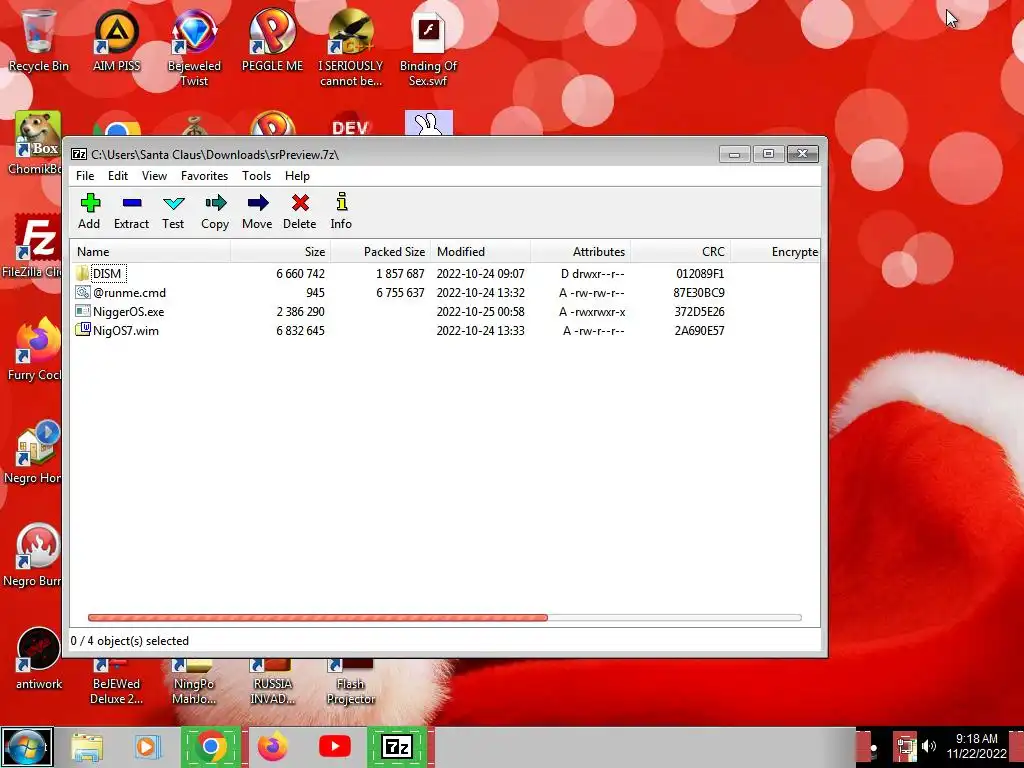
Task: Open the Flash Projector desktop shortcut
Action: [x=351, y=682]
